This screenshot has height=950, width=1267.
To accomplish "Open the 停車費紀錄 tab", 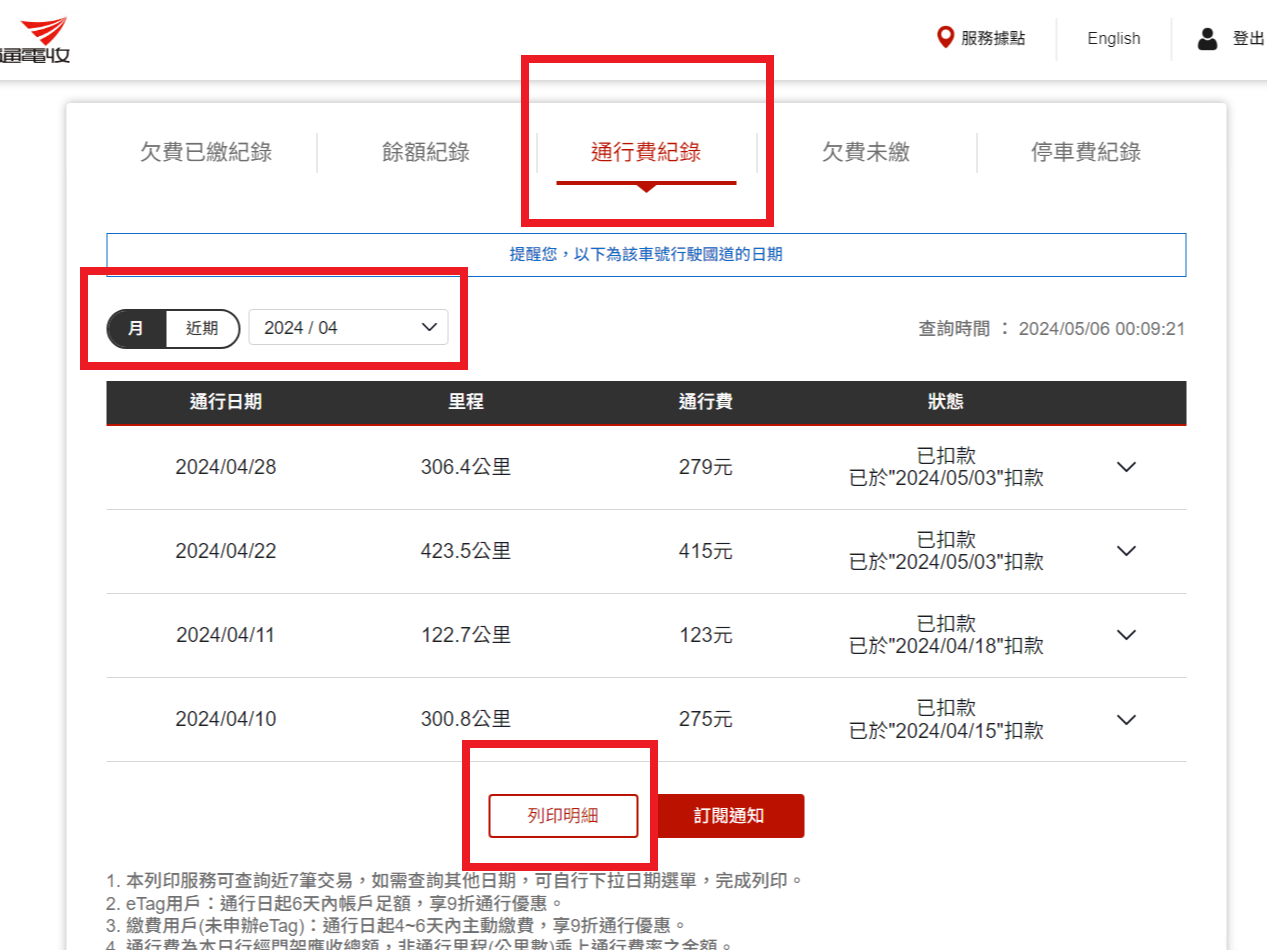I will tap(1086, 153).
